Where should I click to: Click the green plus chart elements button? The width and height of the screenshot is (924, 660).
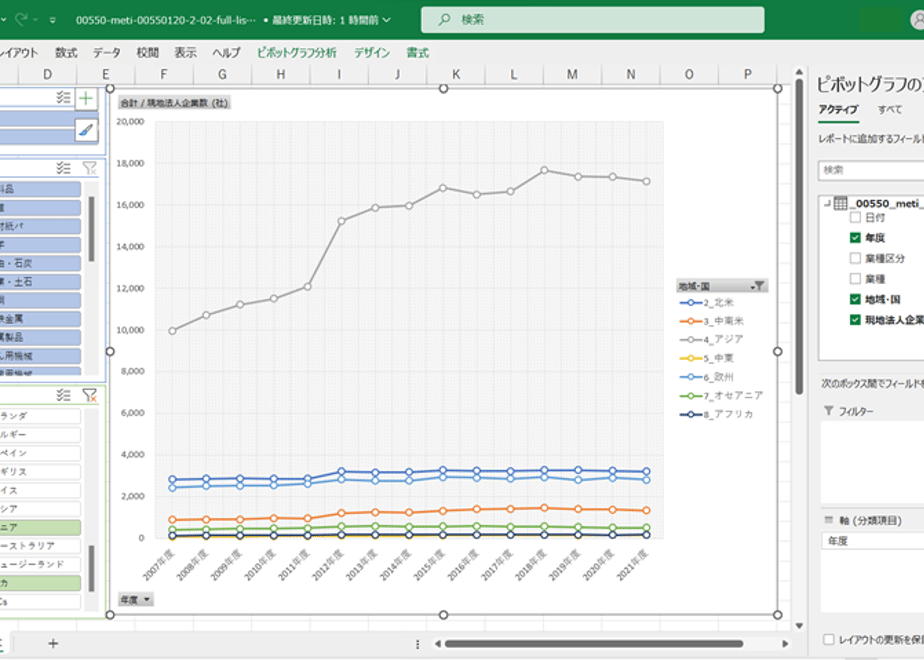pos(86,98)
